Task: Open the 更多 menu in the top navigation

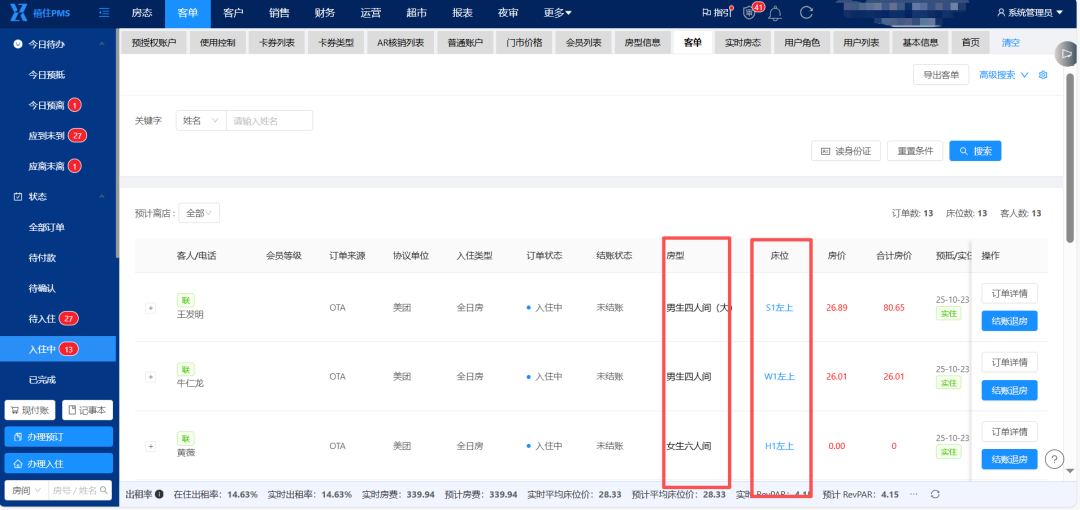Action: point(557,12)
